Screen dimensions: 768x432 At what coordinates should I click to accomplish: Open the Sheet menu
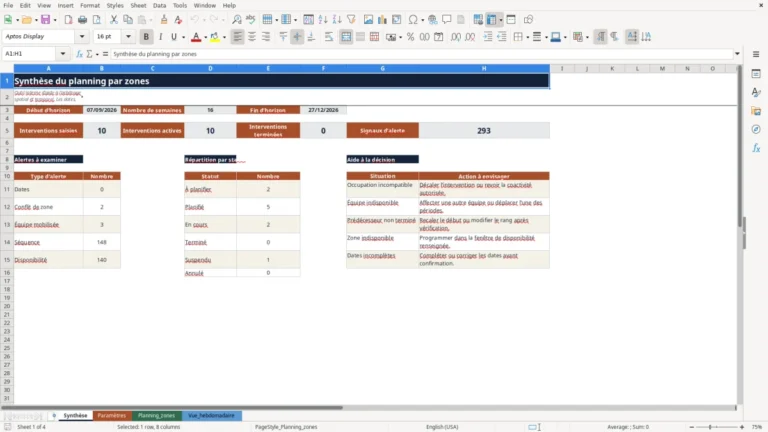138,5
